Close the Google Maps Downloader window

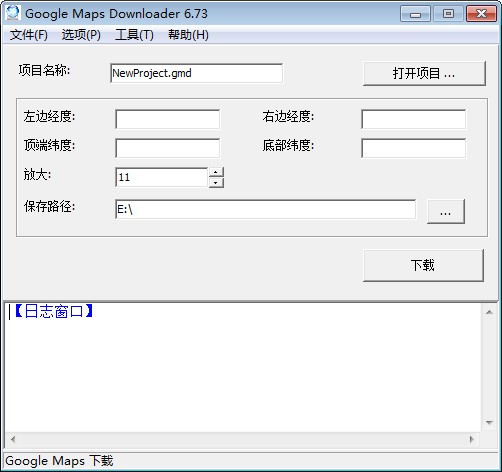tap(481, 14)
